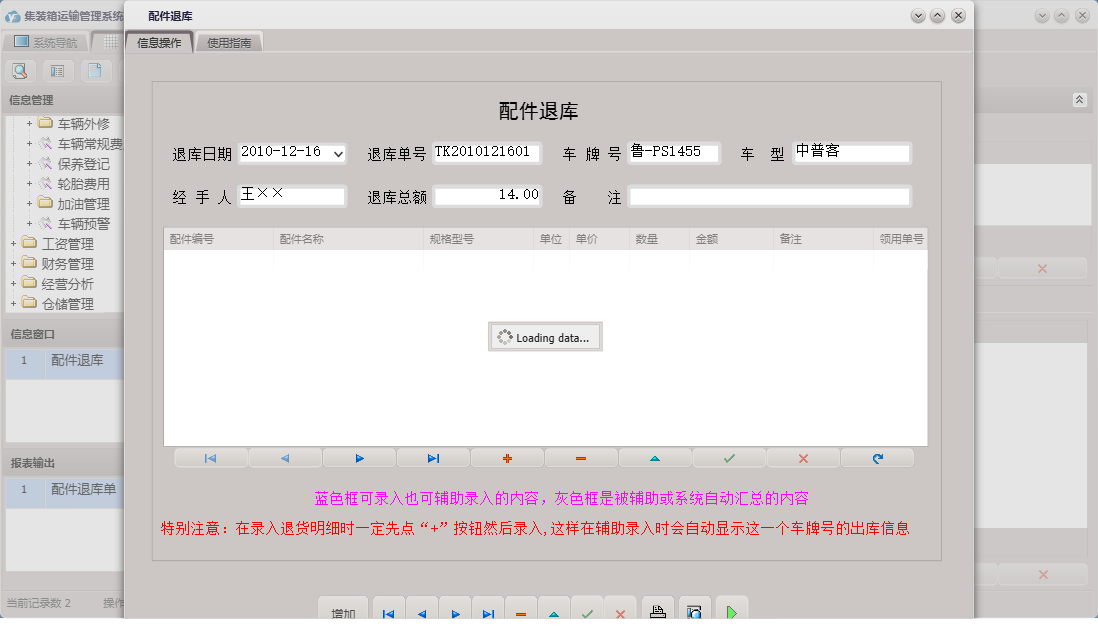The width and height of the screenshot is (1098, 635).
Task: Select the 信息操作 tab
Action: point(161,42)
